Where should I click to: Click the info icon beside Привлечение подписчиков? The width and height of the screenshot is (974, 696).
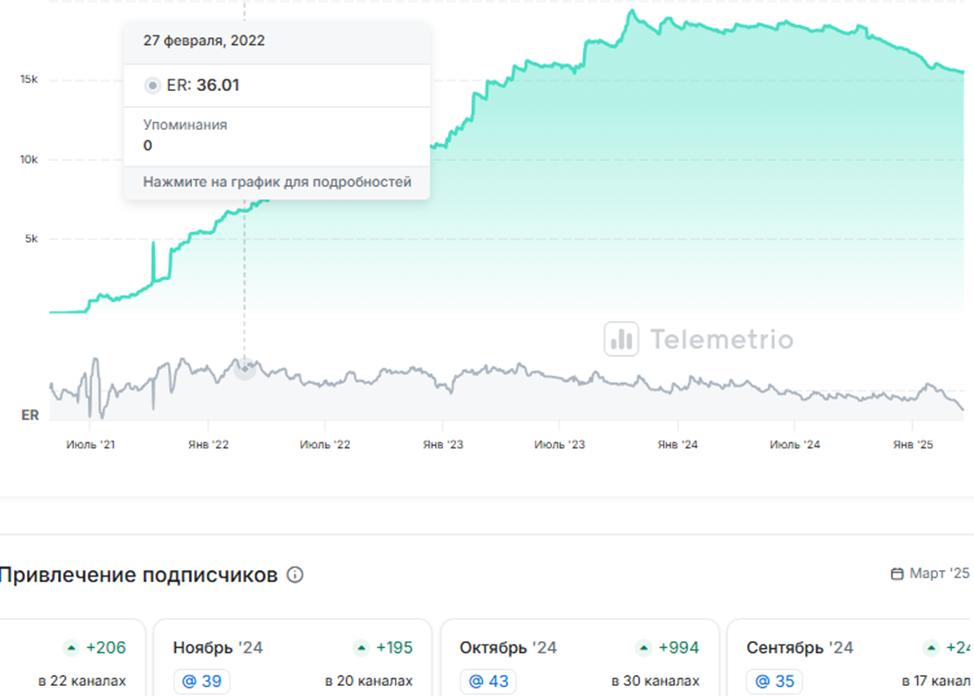295,575
